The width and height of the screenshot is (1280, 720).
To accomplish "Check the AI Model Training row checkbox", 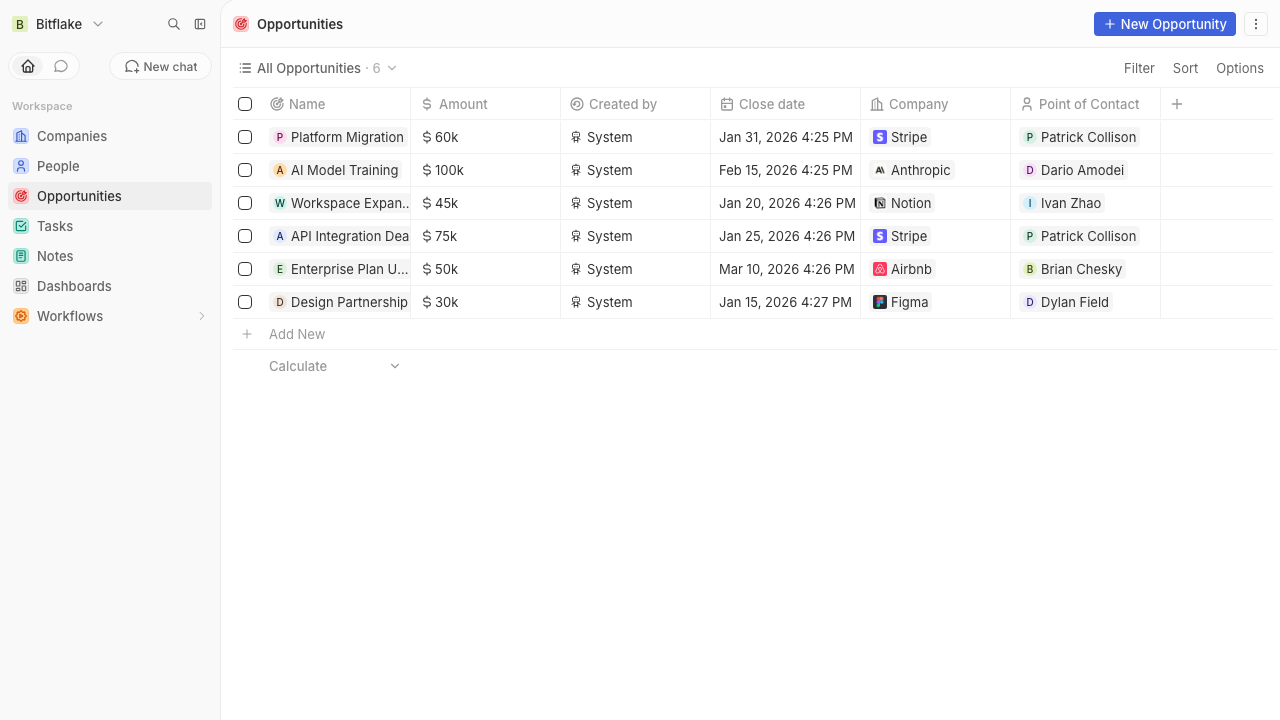I will pos(245,170).
